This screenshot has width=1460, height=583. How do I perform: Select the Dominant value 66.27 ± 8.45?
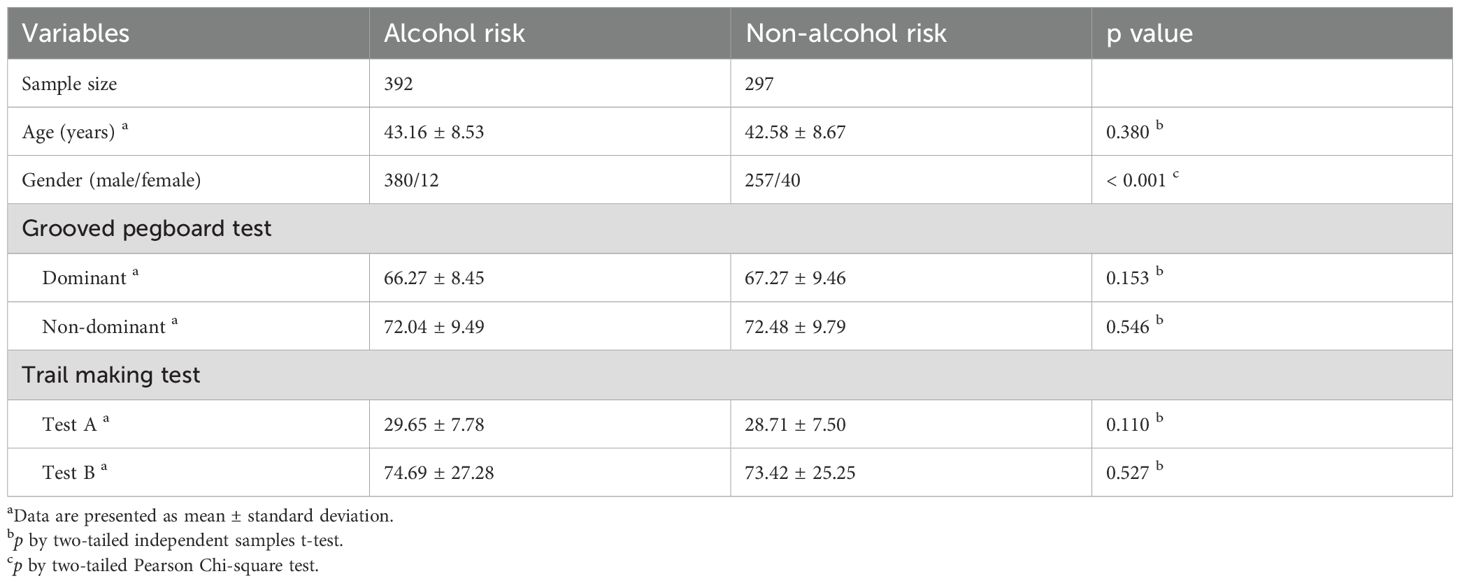coord(435,278)
